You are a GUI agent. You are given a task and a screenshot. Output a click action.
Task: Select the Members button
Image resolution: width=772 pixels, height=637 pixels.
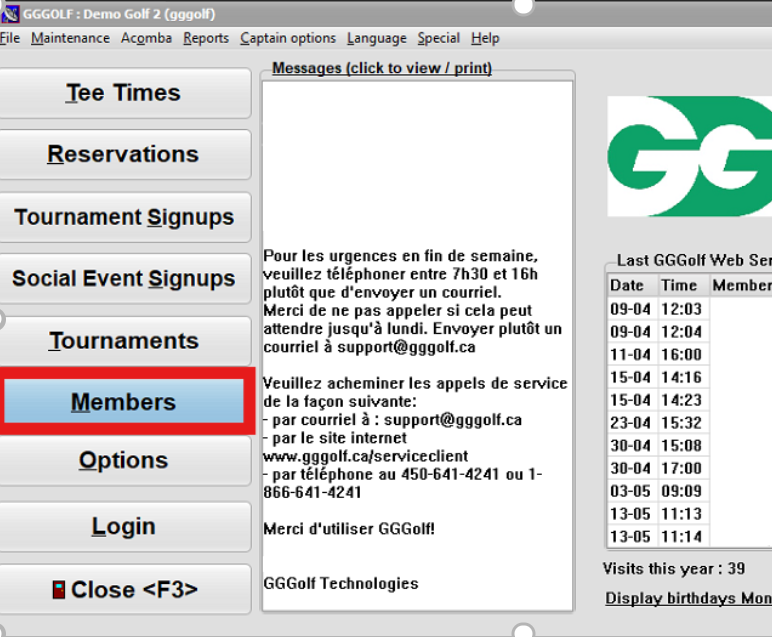click(124, 401)
